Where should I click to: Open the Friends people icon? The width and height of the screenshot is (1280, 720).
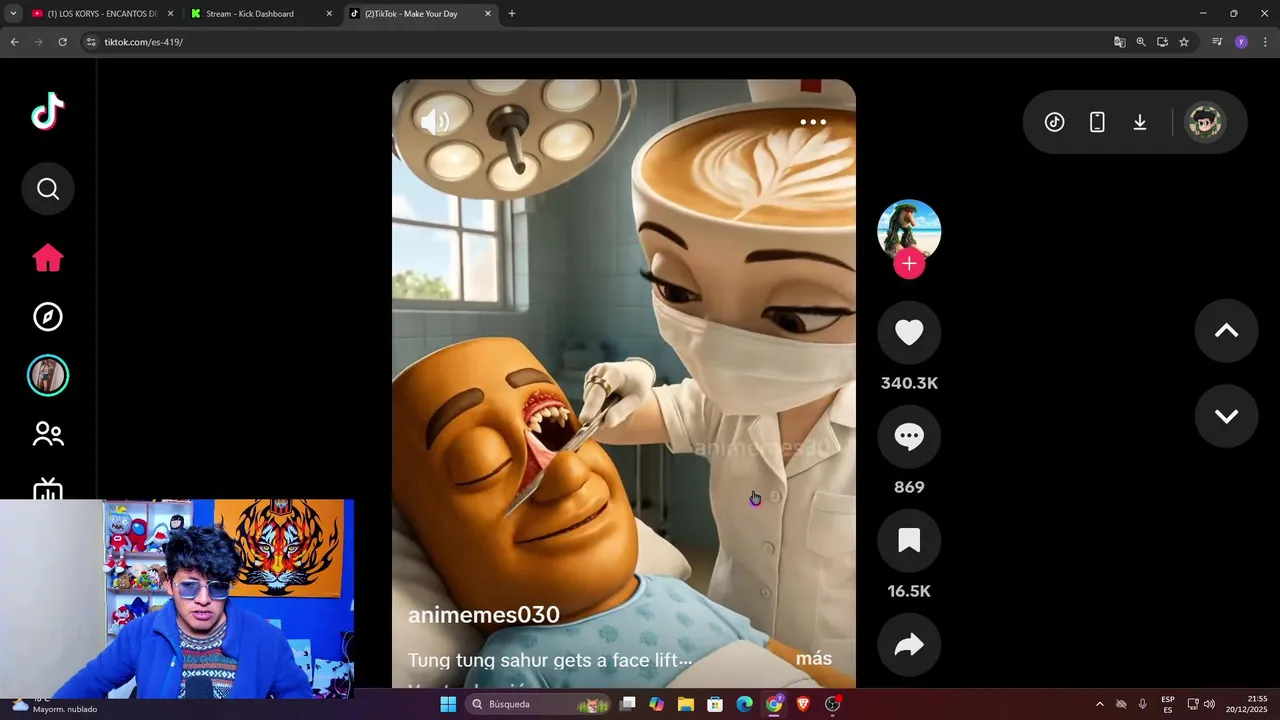(x=48, y=434)
